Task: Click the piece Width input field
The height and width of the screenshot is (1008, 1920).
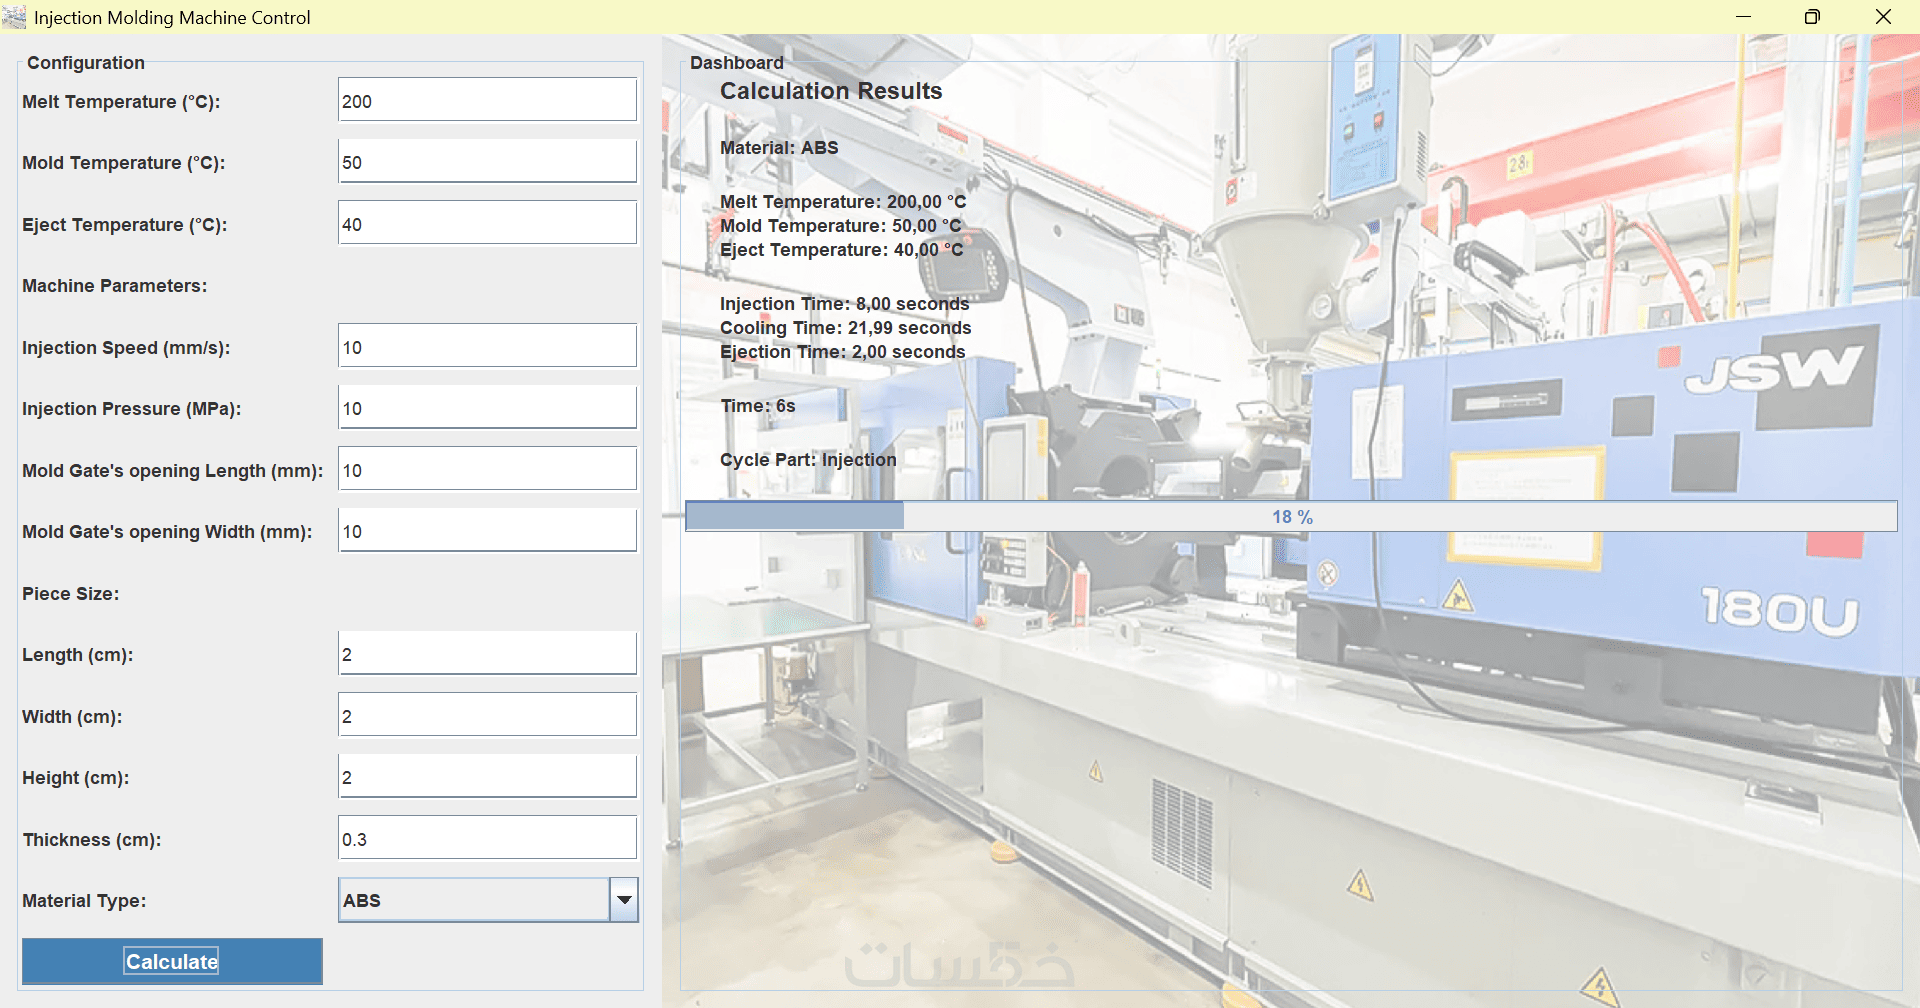Action: point(487,716)
